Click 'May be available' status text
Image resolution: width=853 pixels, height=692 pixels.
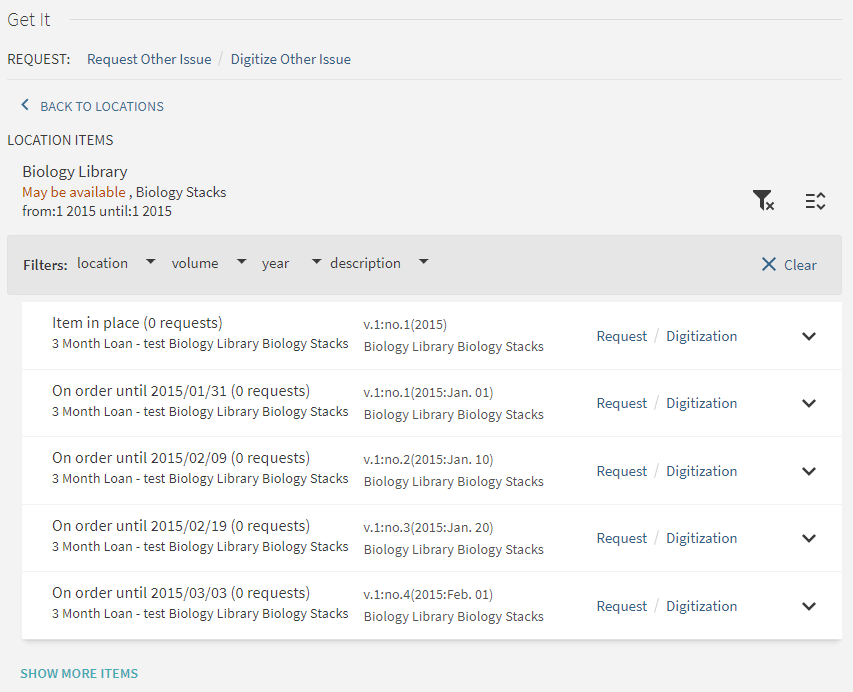tap(74, 192)
